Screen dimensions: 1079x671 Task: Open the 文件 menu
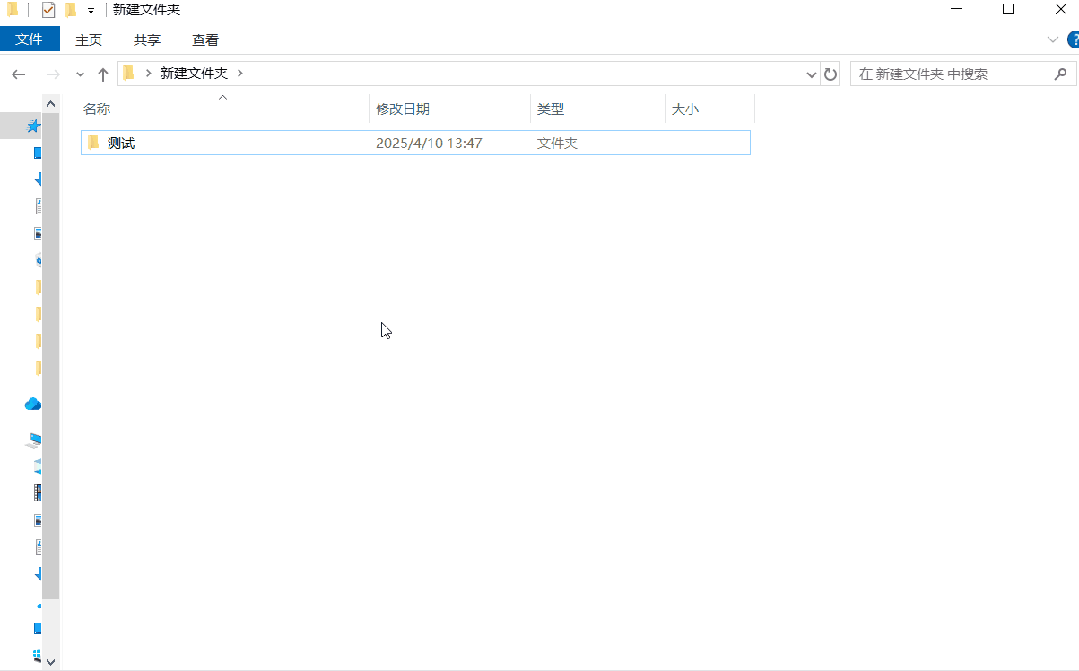point(30,39)
